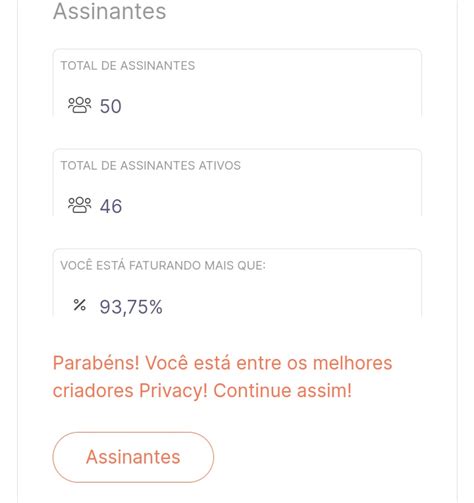474x503 pixels.
Task: Select the active subscribers value 46
Action: click(x=111, y=206)
